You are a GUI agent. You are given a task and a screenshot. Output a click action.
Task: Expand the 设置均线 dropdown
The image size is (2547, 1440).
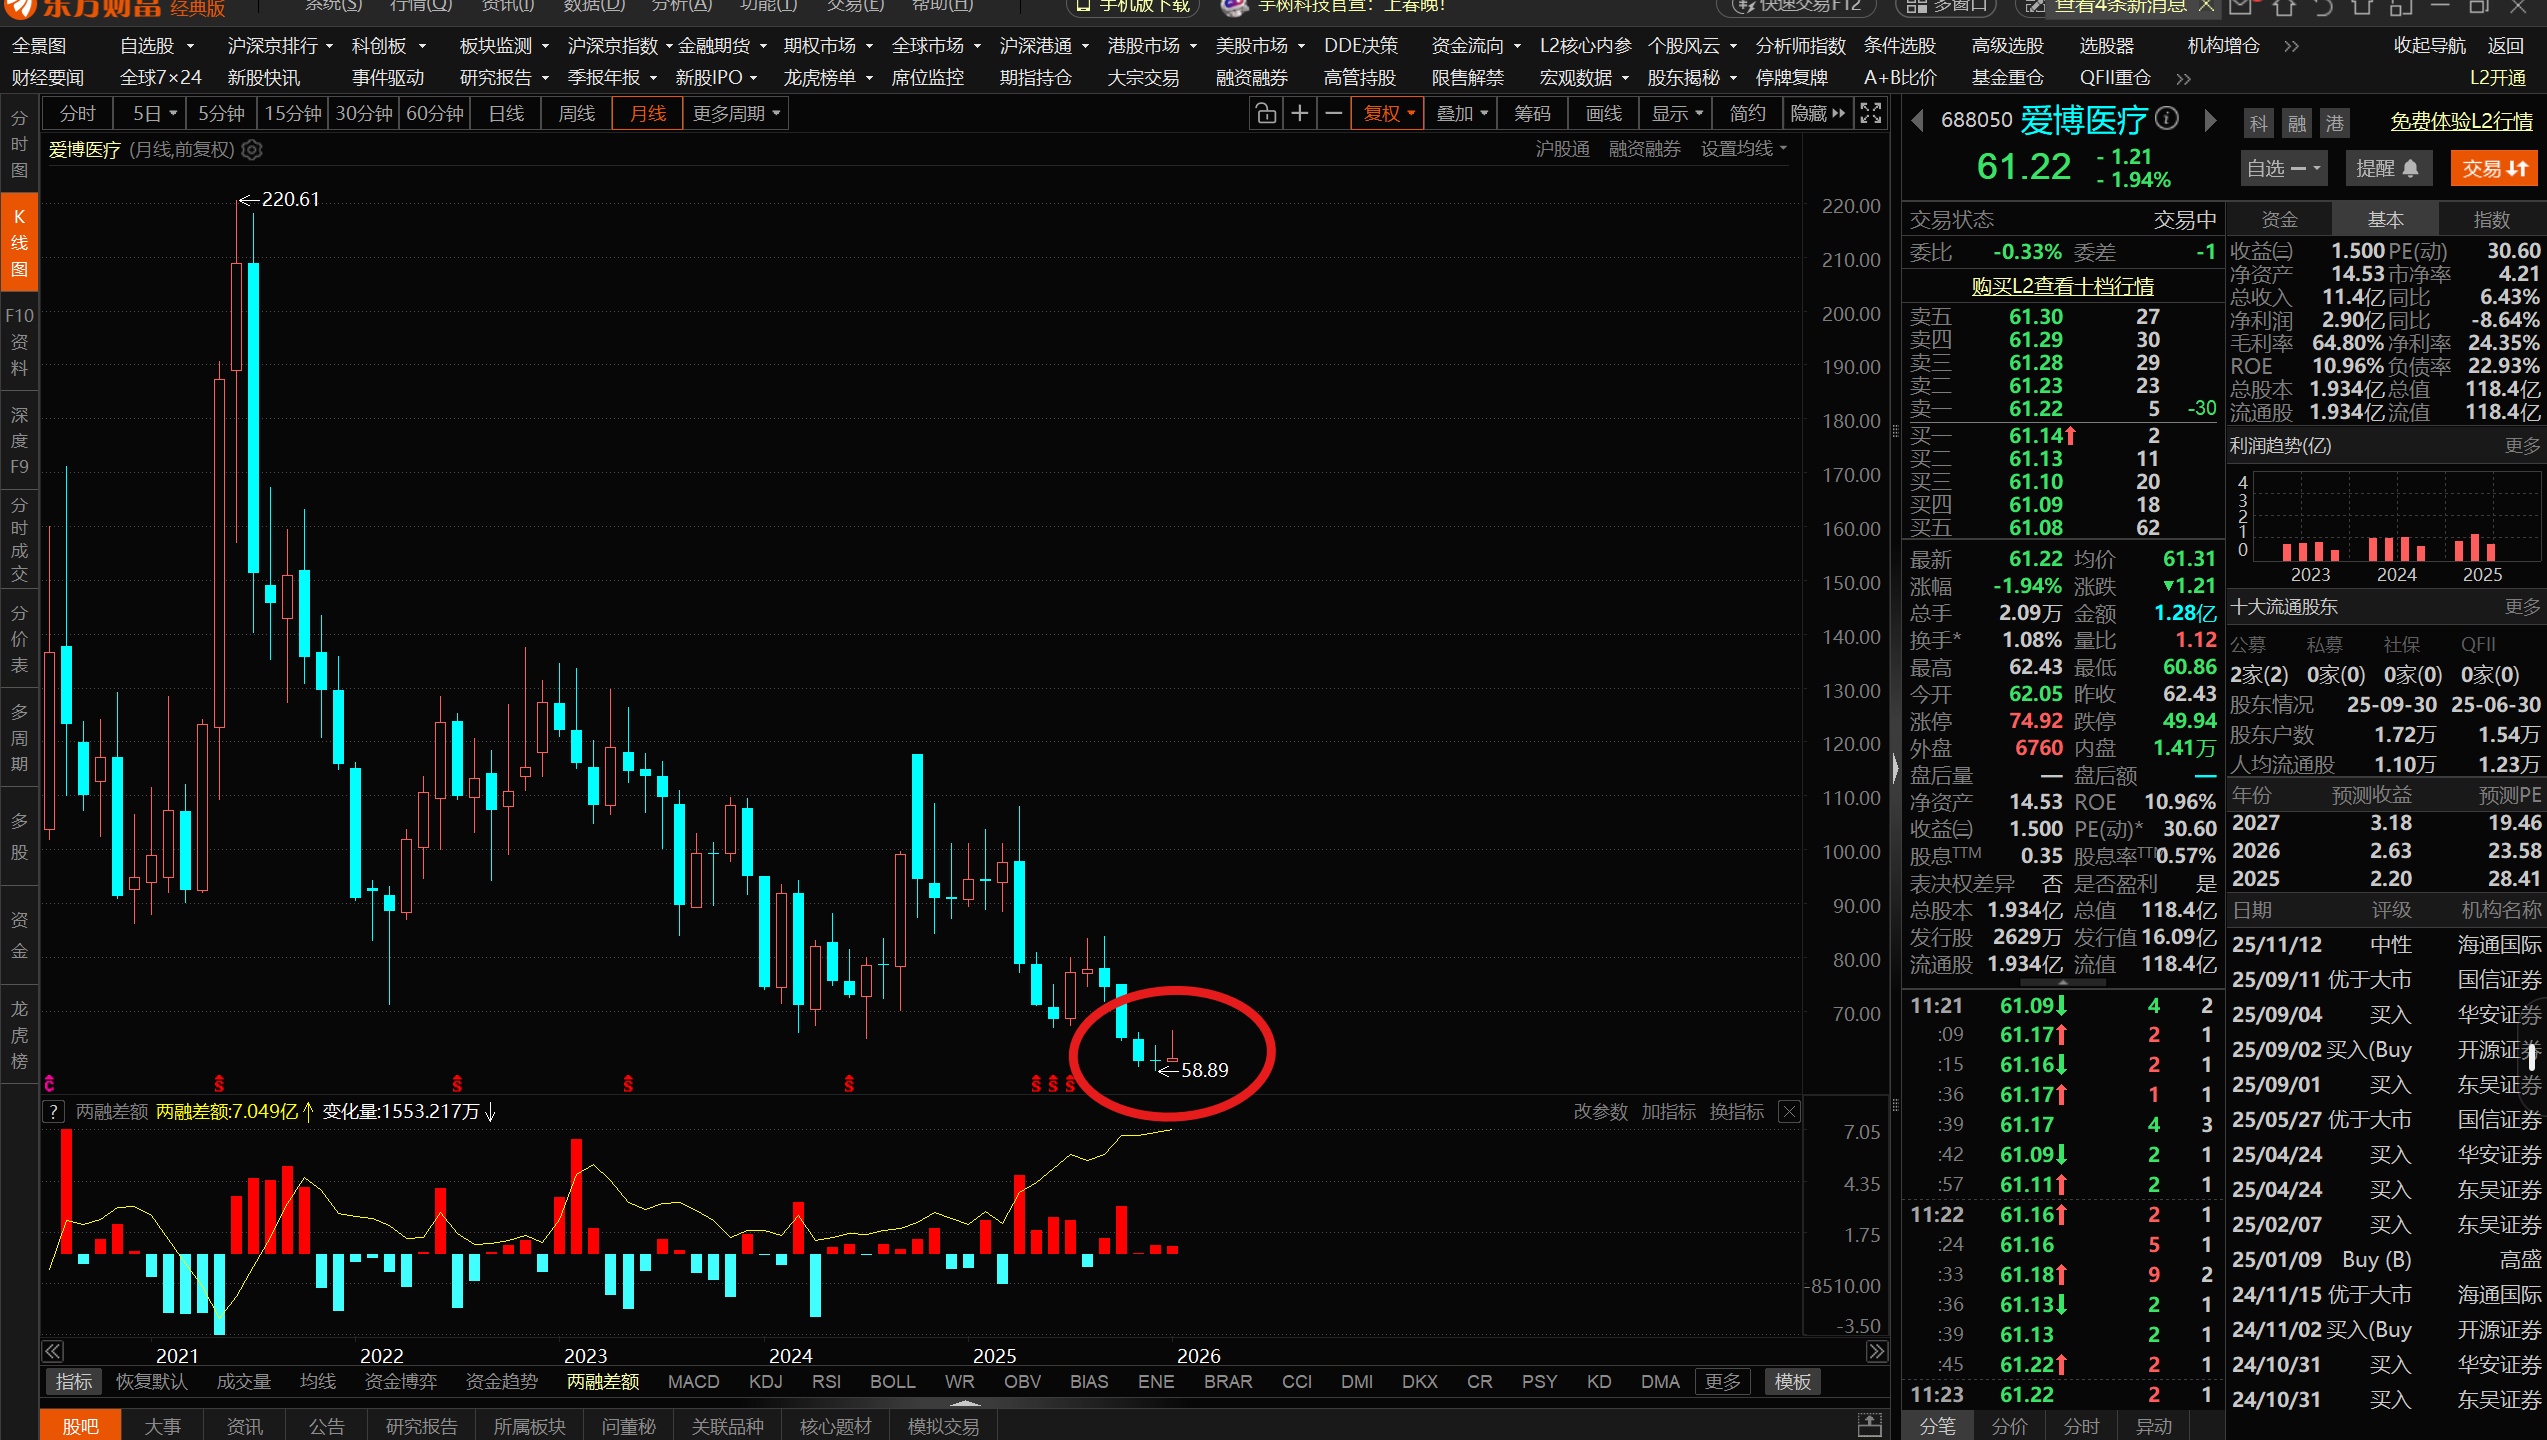click(1744, 149)
